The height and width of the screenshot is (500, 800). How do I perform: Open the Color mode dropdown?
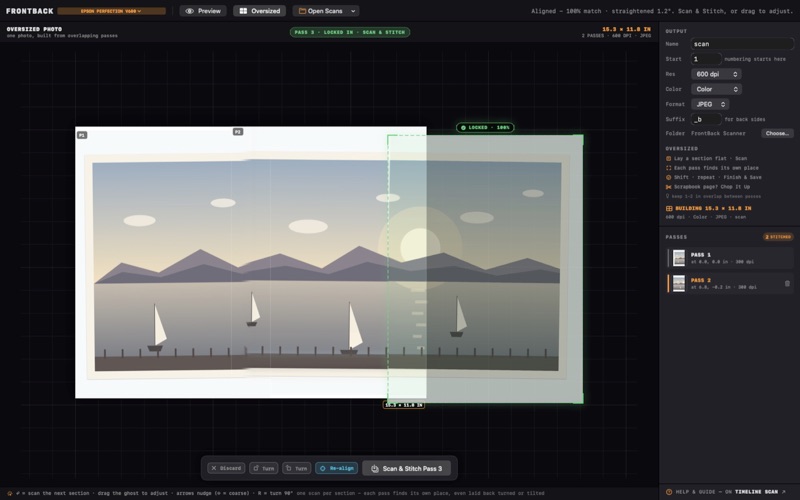(716, 89)
